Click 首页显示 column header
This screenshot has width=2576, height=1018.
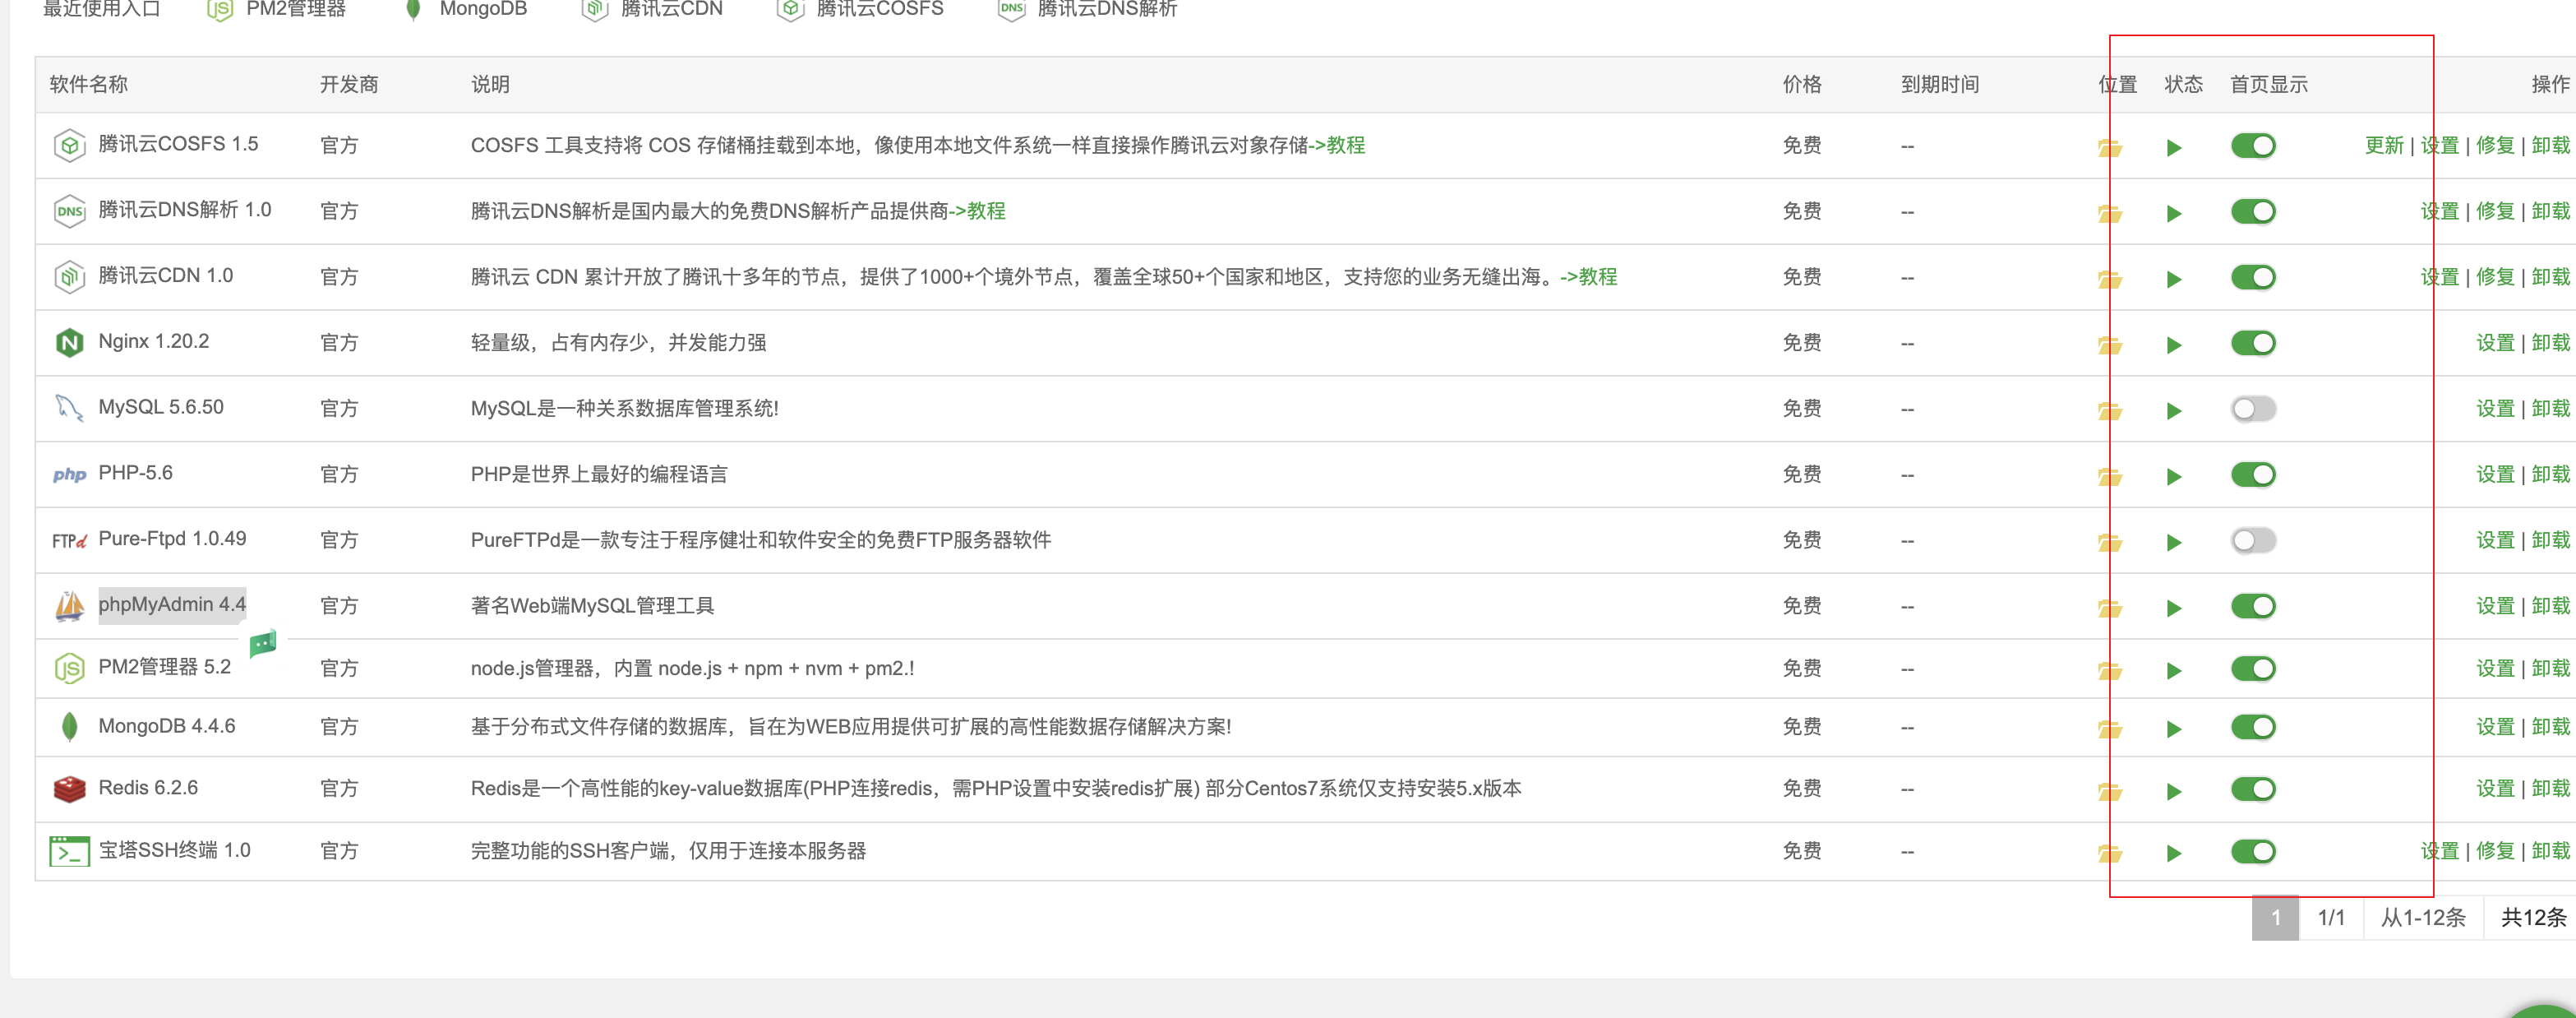click(x=2268, y=84)
